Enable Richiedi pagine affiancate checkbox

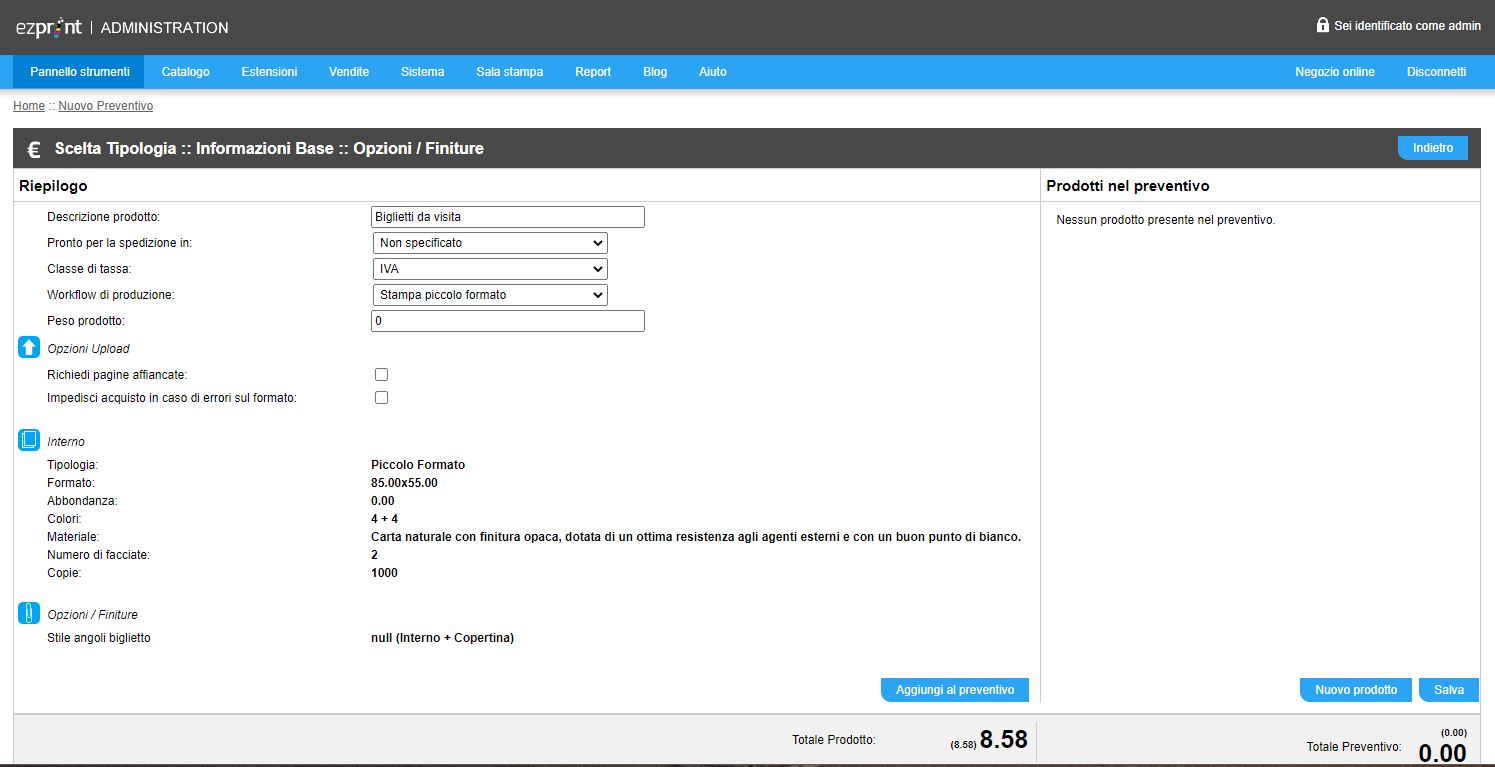[381, 374]
